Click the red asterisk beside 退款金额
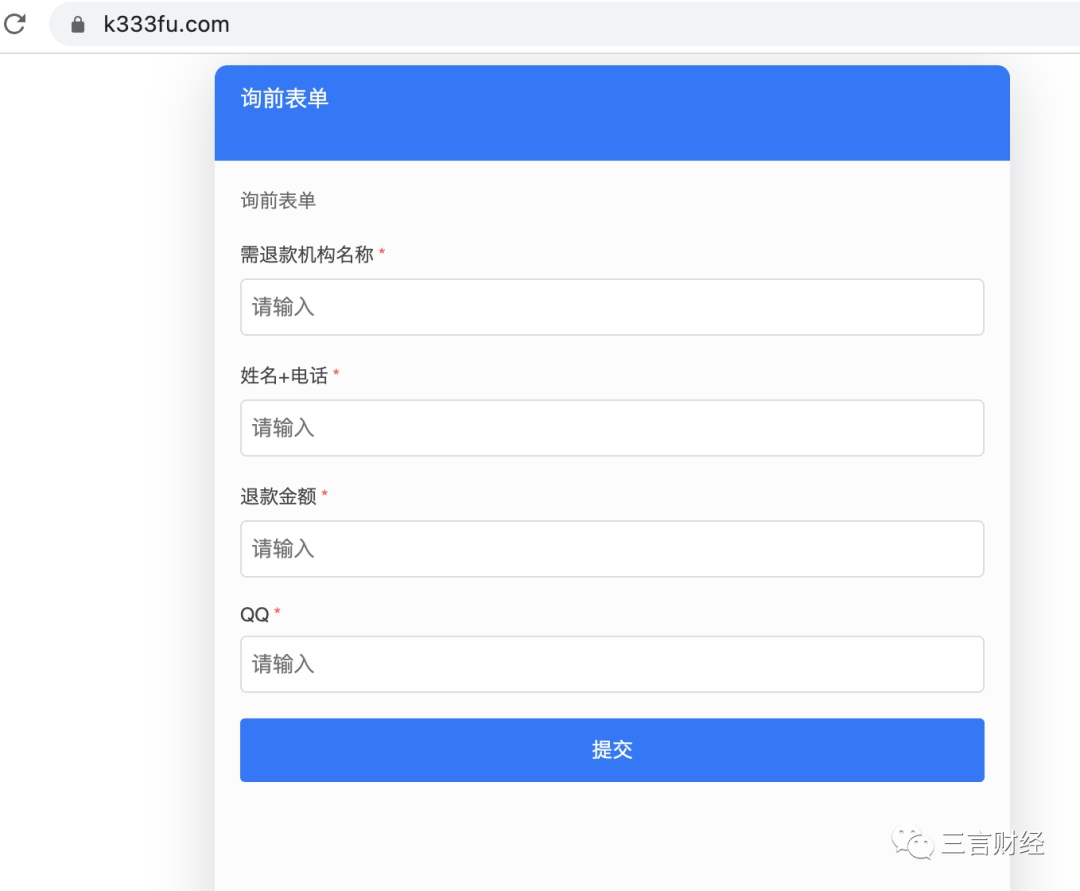The height and width of the screenshot is (891, 1080). 325,495
